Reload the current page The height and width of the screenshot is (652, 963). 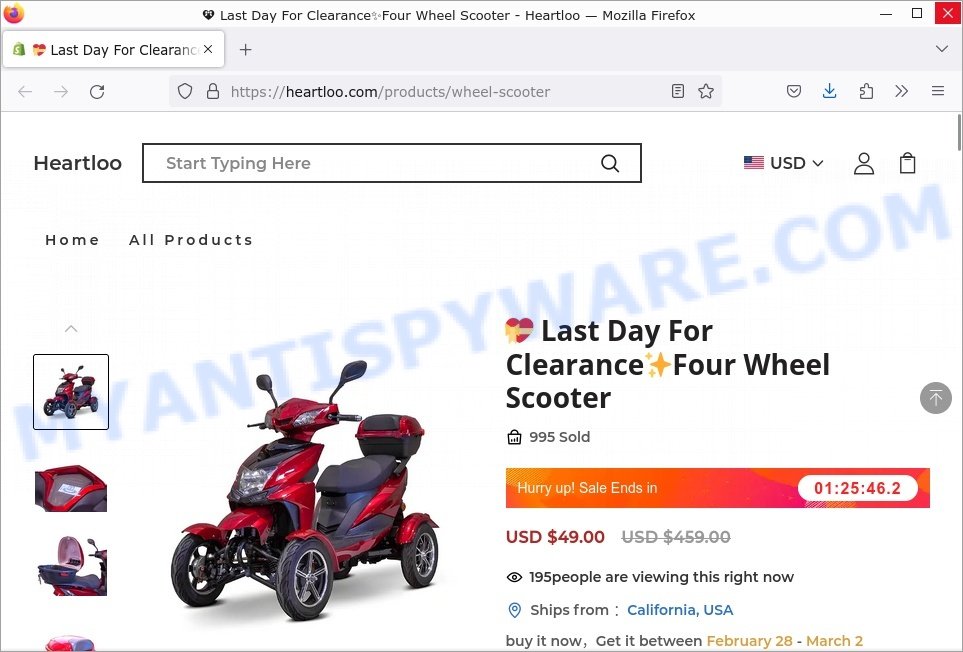97,91
